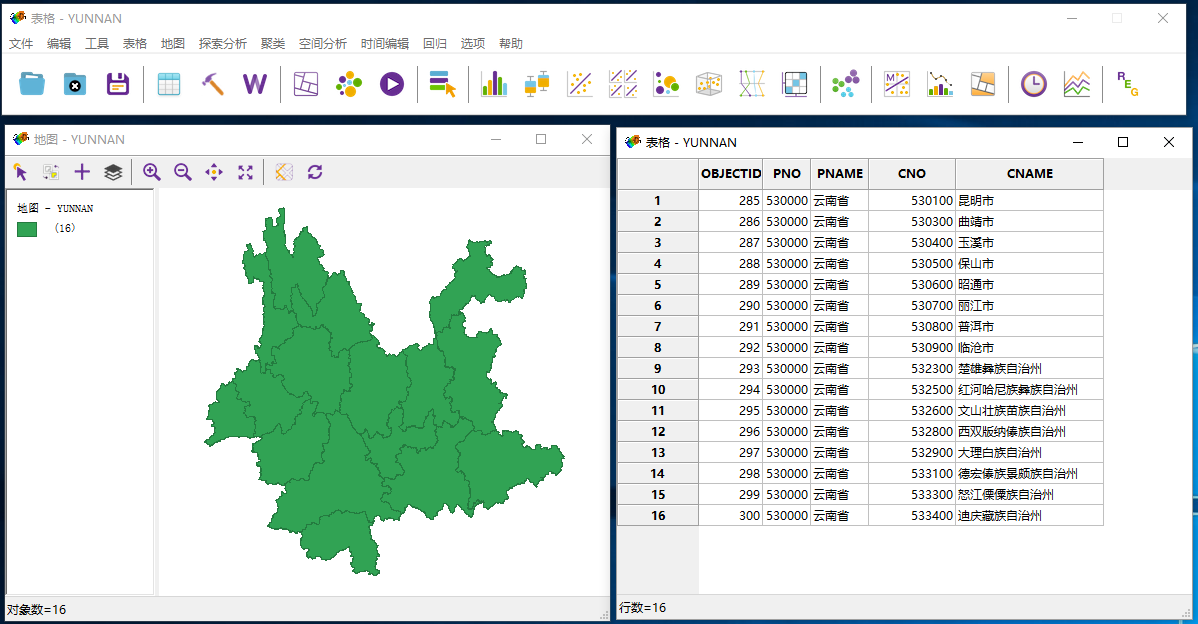Click the Regression (REG) icon
1198x624 pixels.
[1128, 84]
